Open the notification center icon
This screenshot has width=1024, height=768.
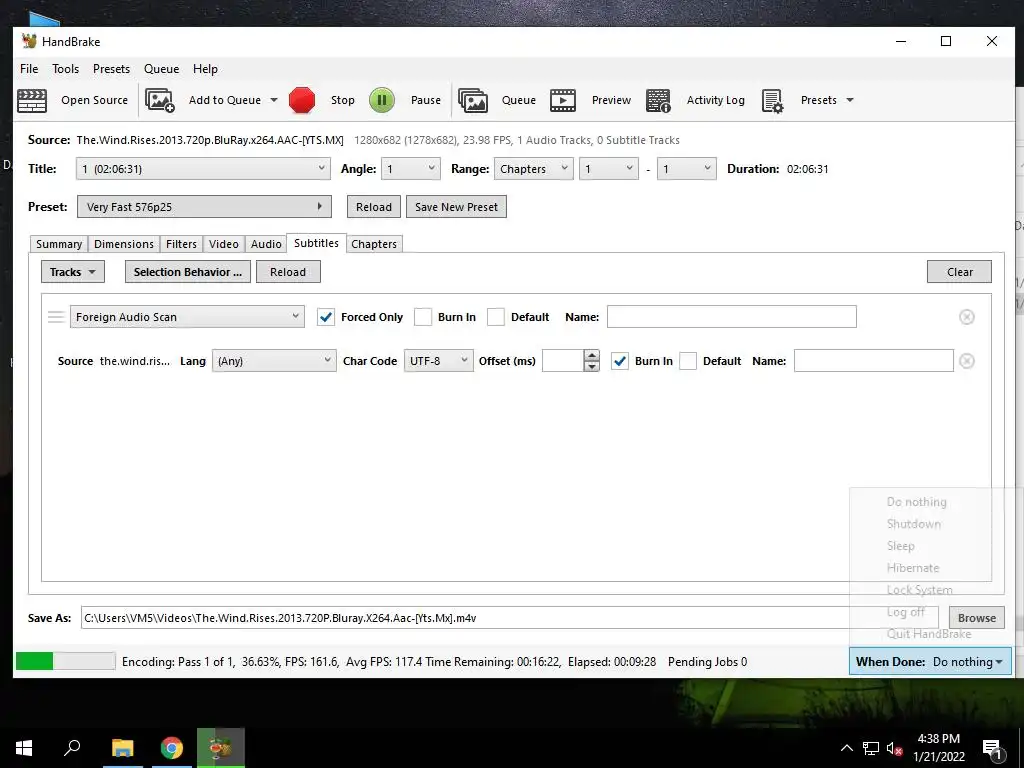993,750
